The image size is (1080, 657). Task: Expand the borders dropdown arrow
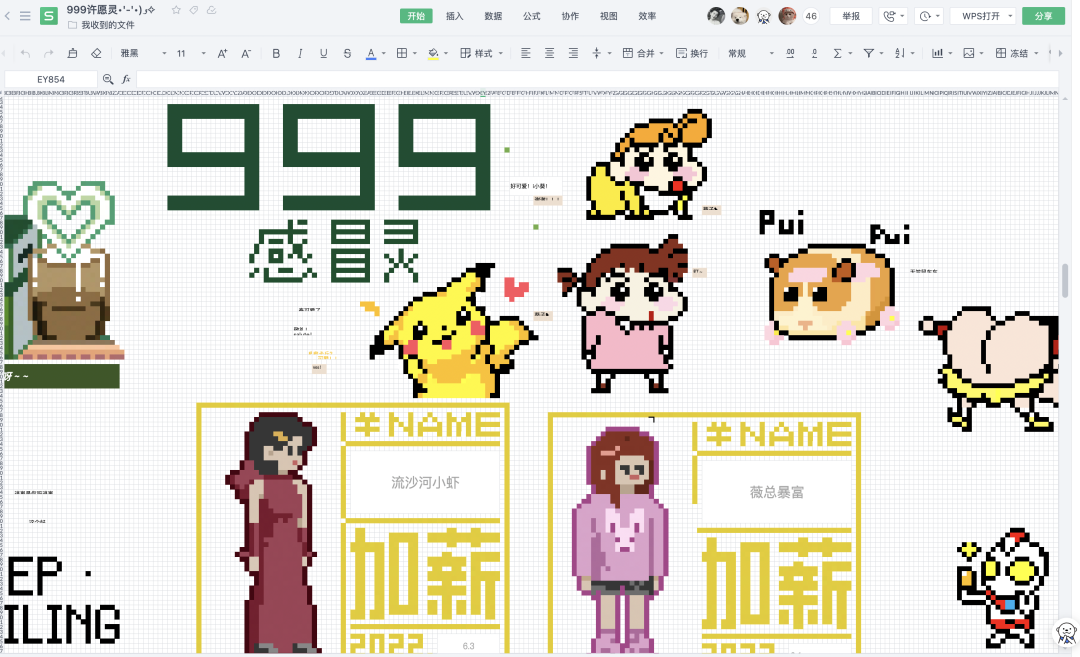pyautogui.click(x=415, y=53)
